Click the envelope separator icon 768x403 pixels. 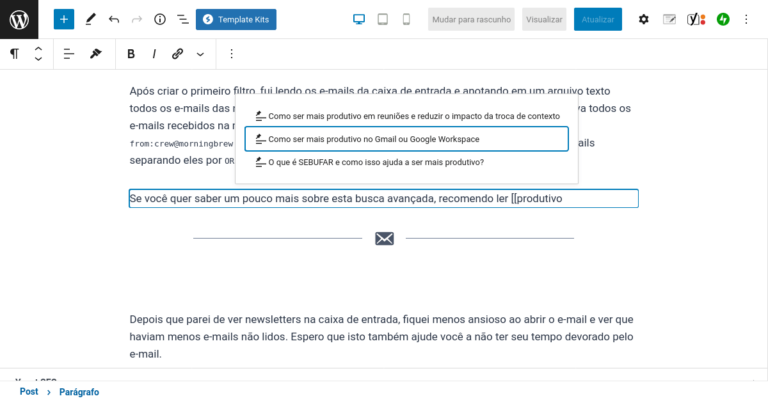384,238
